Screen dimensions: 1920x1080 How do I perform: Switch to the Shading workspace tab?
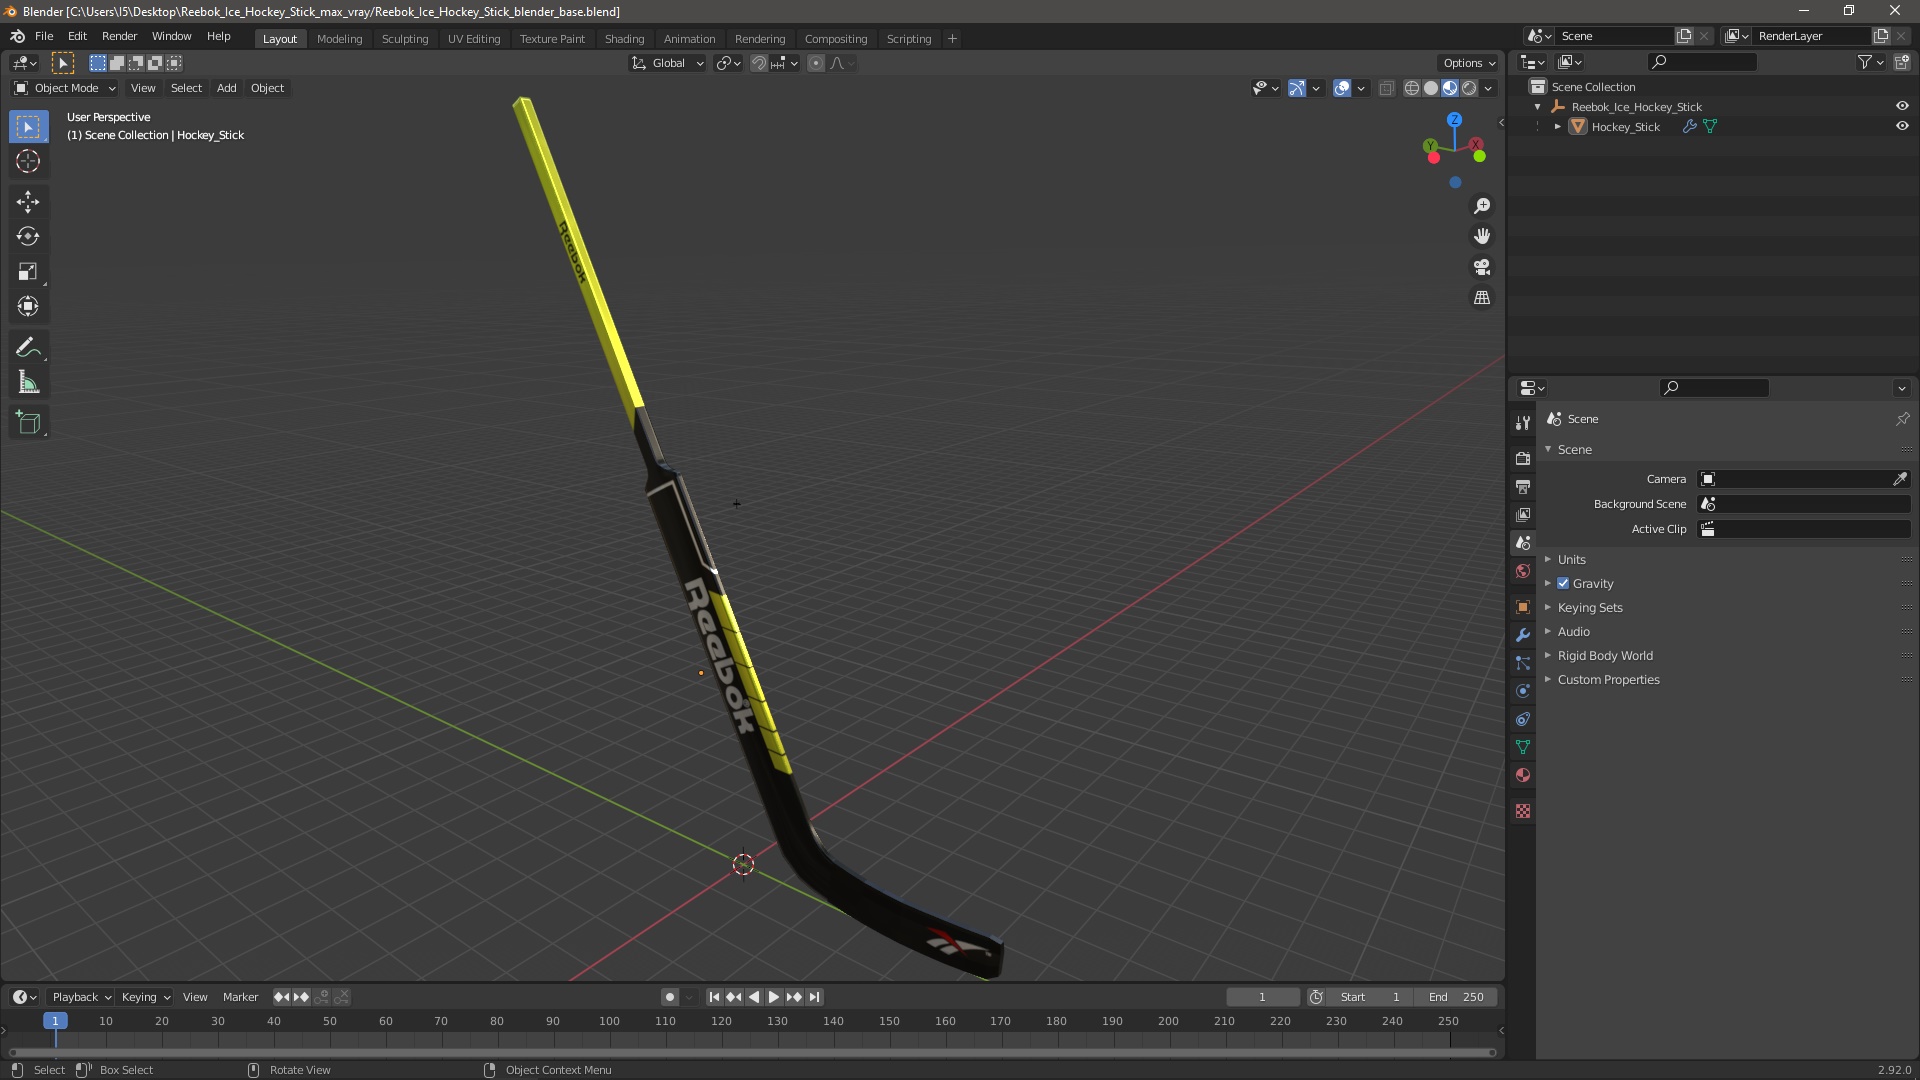click(624, 38)
